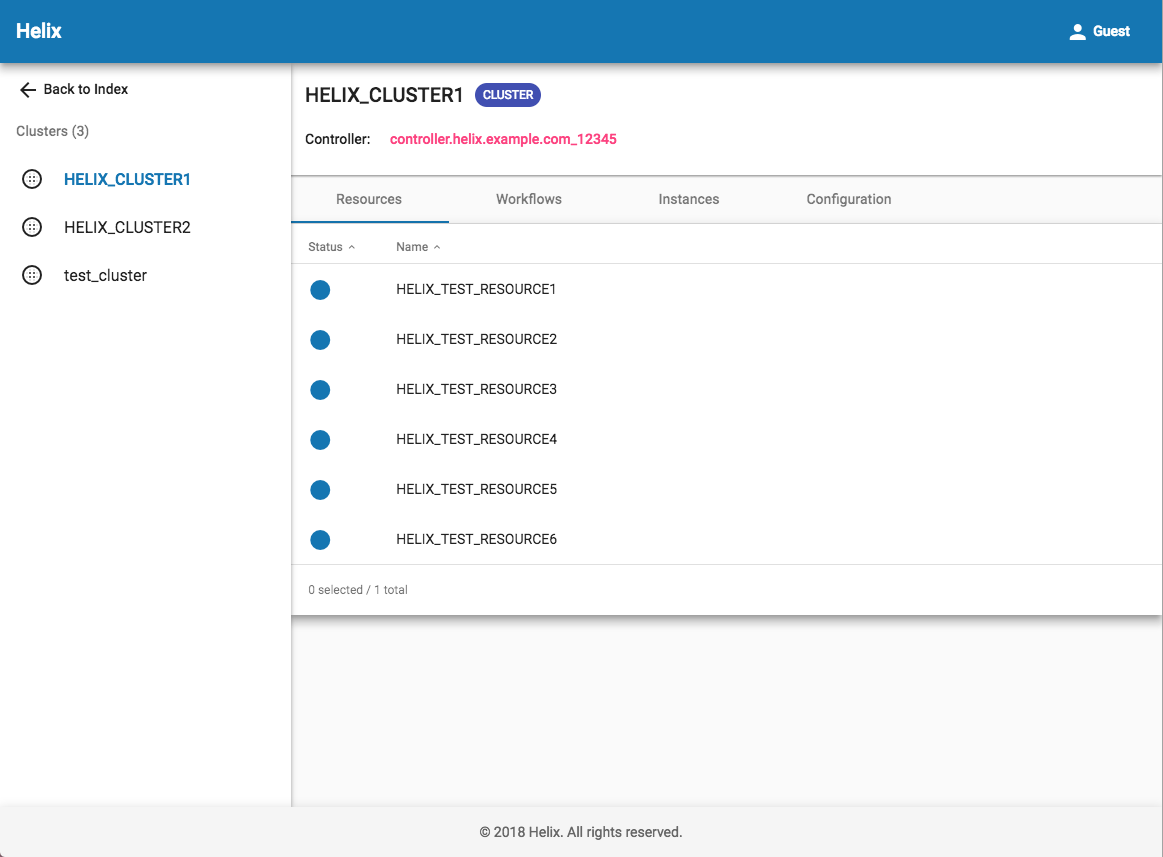This screenshot has width=1163, height=857.
Task: Click the icon beside test_cluster in sidebar
Action: pyautogui.click(x=32, y=276)
